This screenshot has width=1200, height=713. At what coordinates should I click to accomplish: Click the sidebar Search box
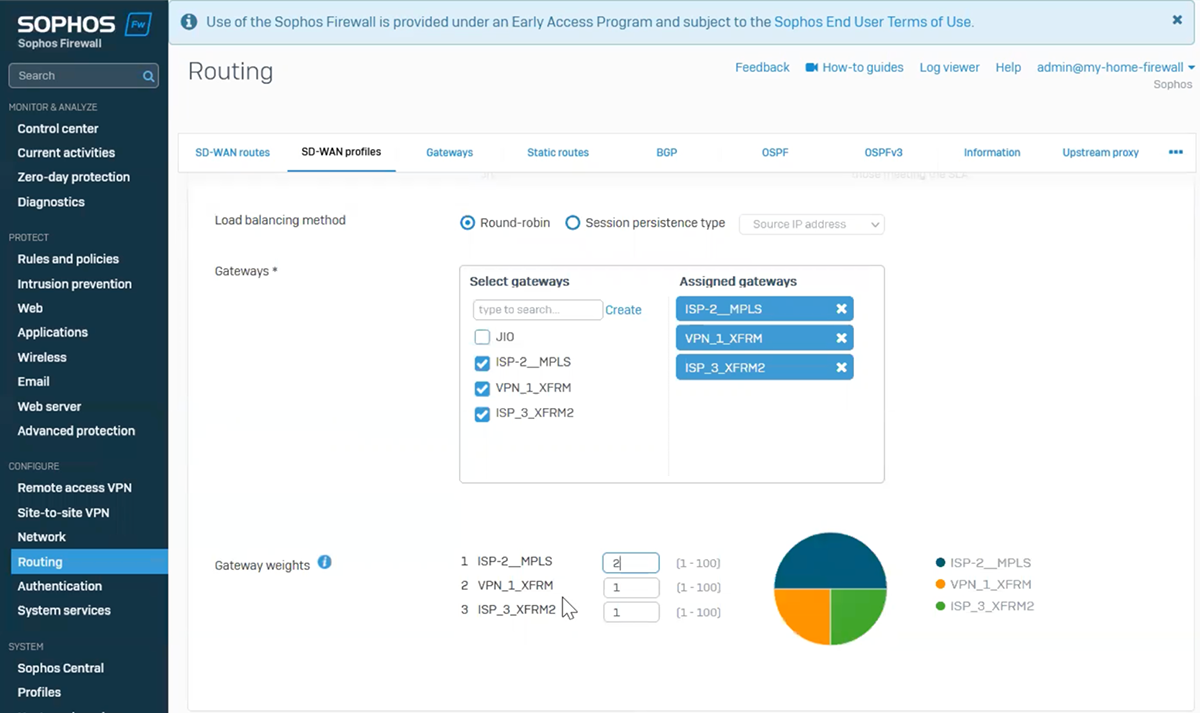click(x=83, y=76)
